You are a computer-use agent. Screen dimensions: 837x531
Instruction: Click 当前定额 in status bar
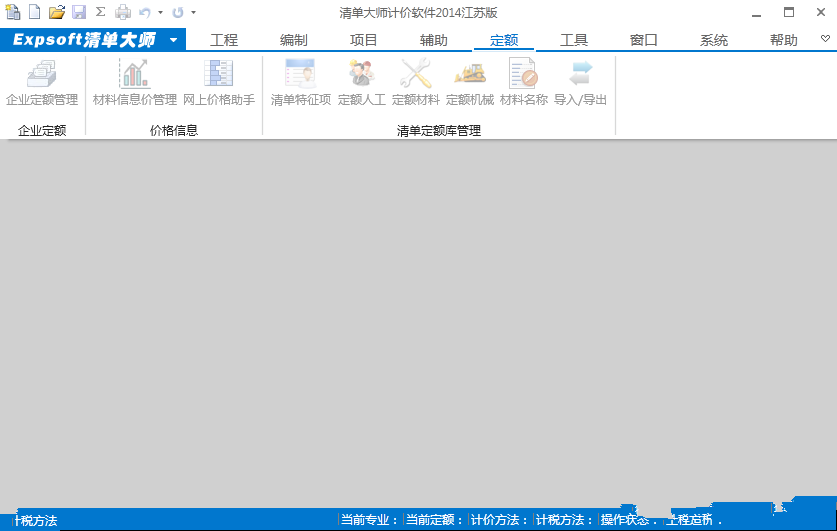435,520
